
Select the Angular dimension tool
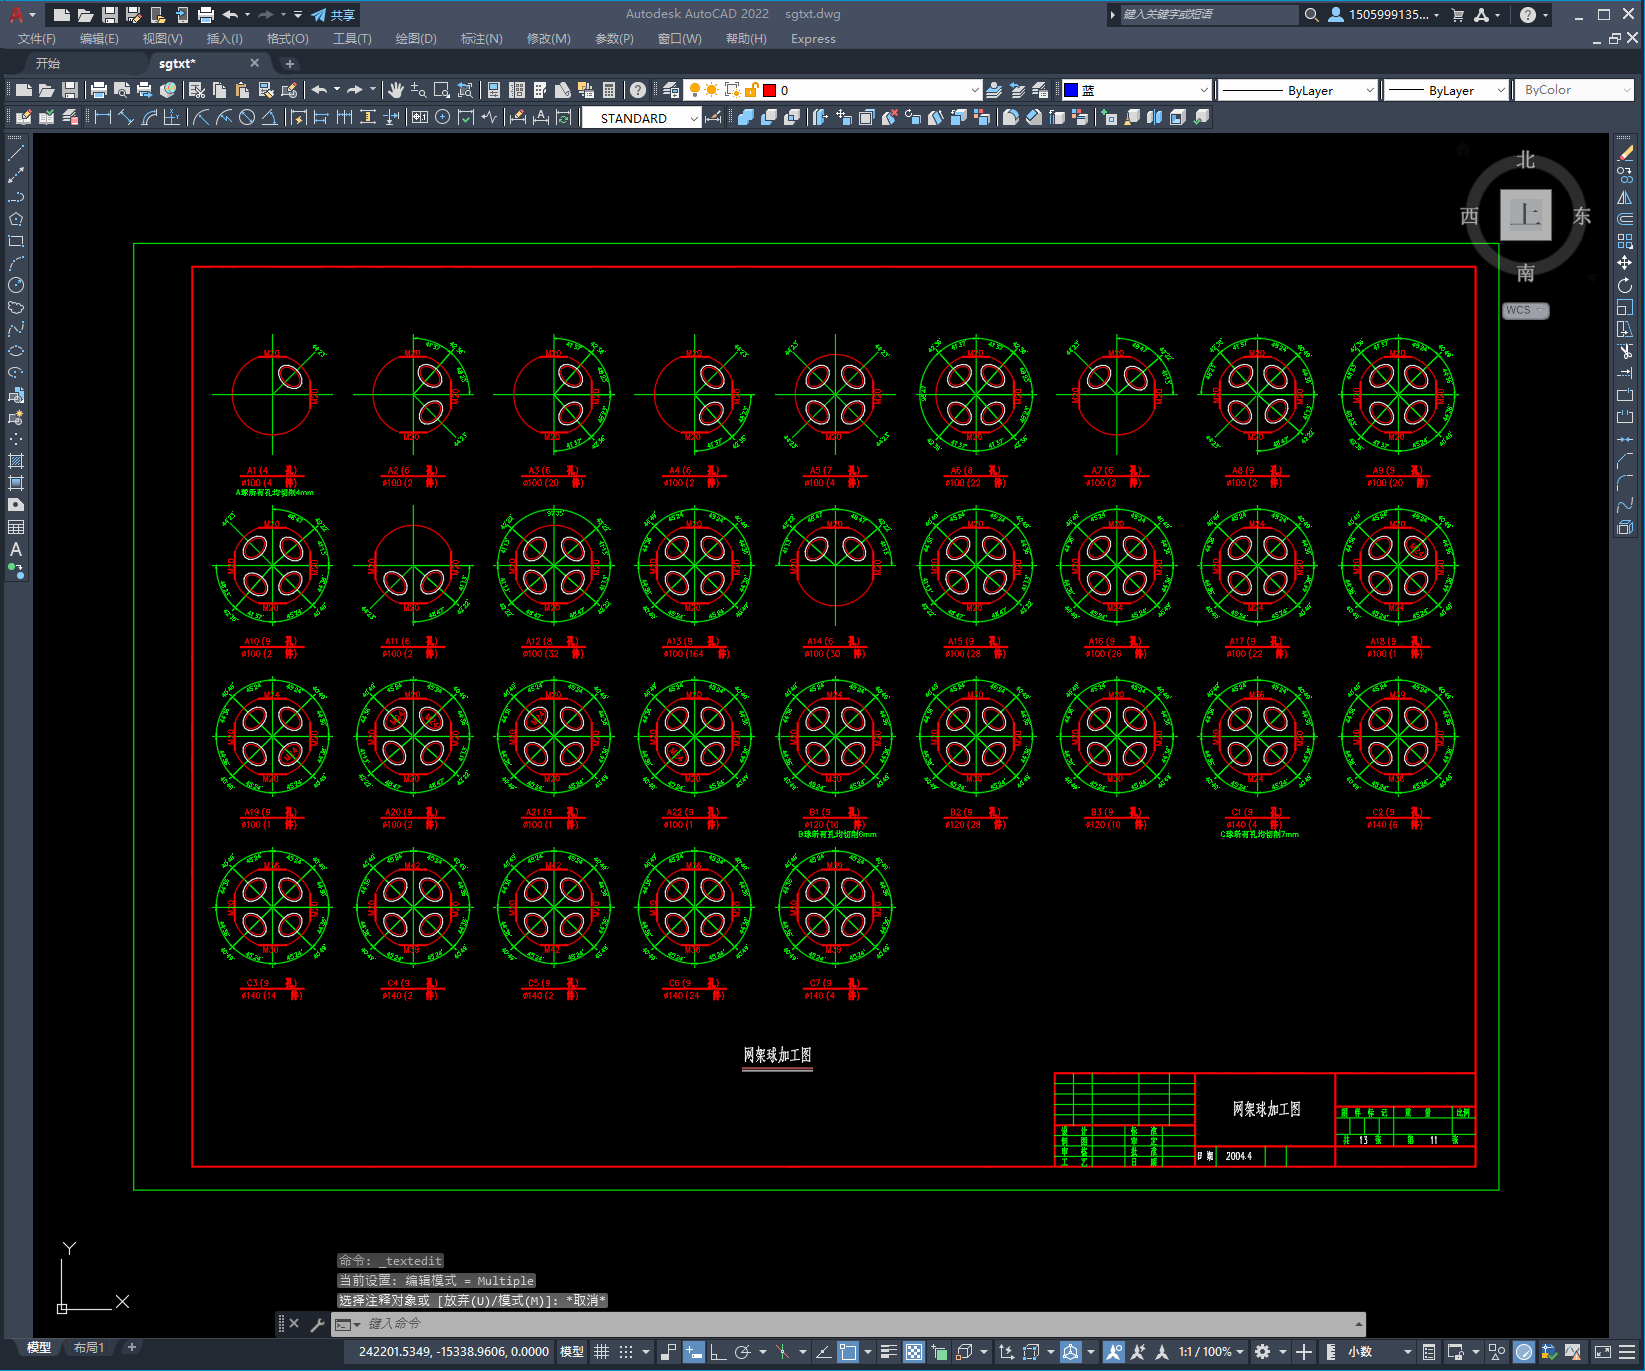coord(269,118)
